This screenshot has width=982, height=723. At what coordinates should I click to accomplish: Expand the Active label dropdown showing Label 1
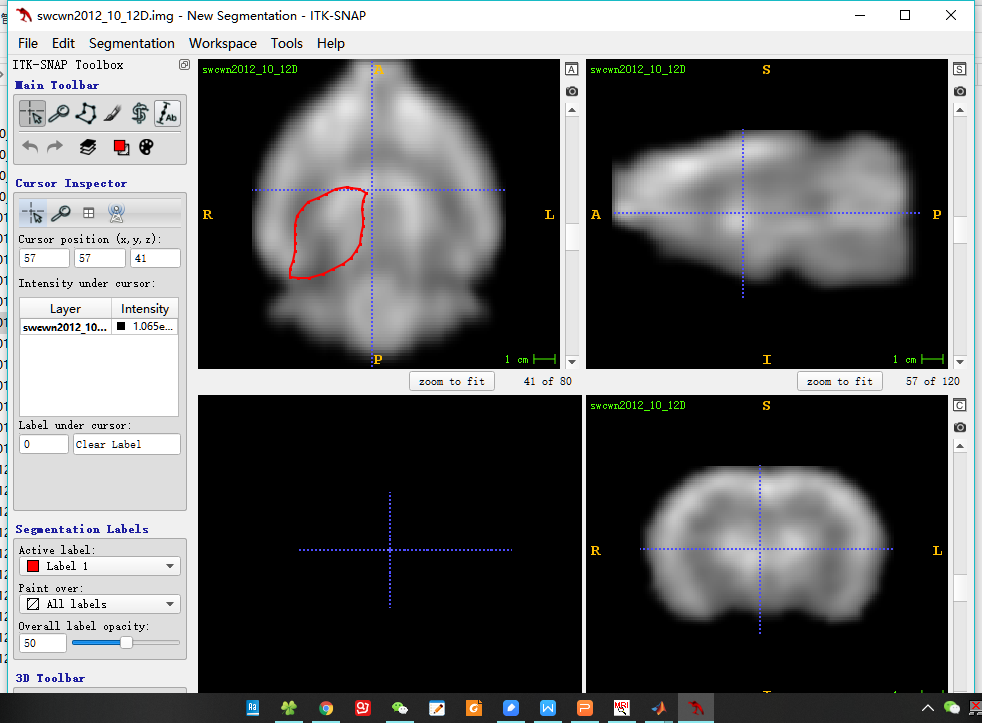100,566
